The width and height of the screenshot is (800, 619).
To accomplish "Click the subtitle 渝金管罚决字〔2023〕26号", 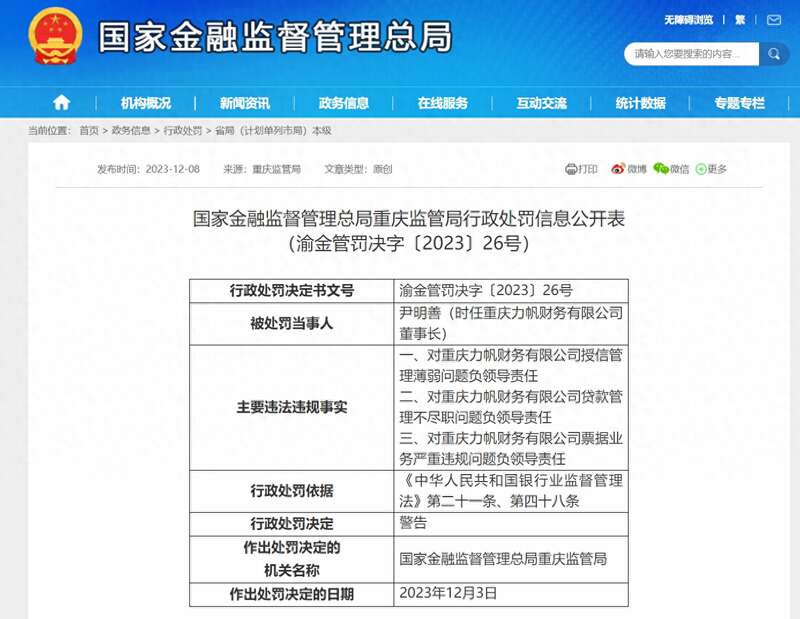I will click(x=409, y=243).
